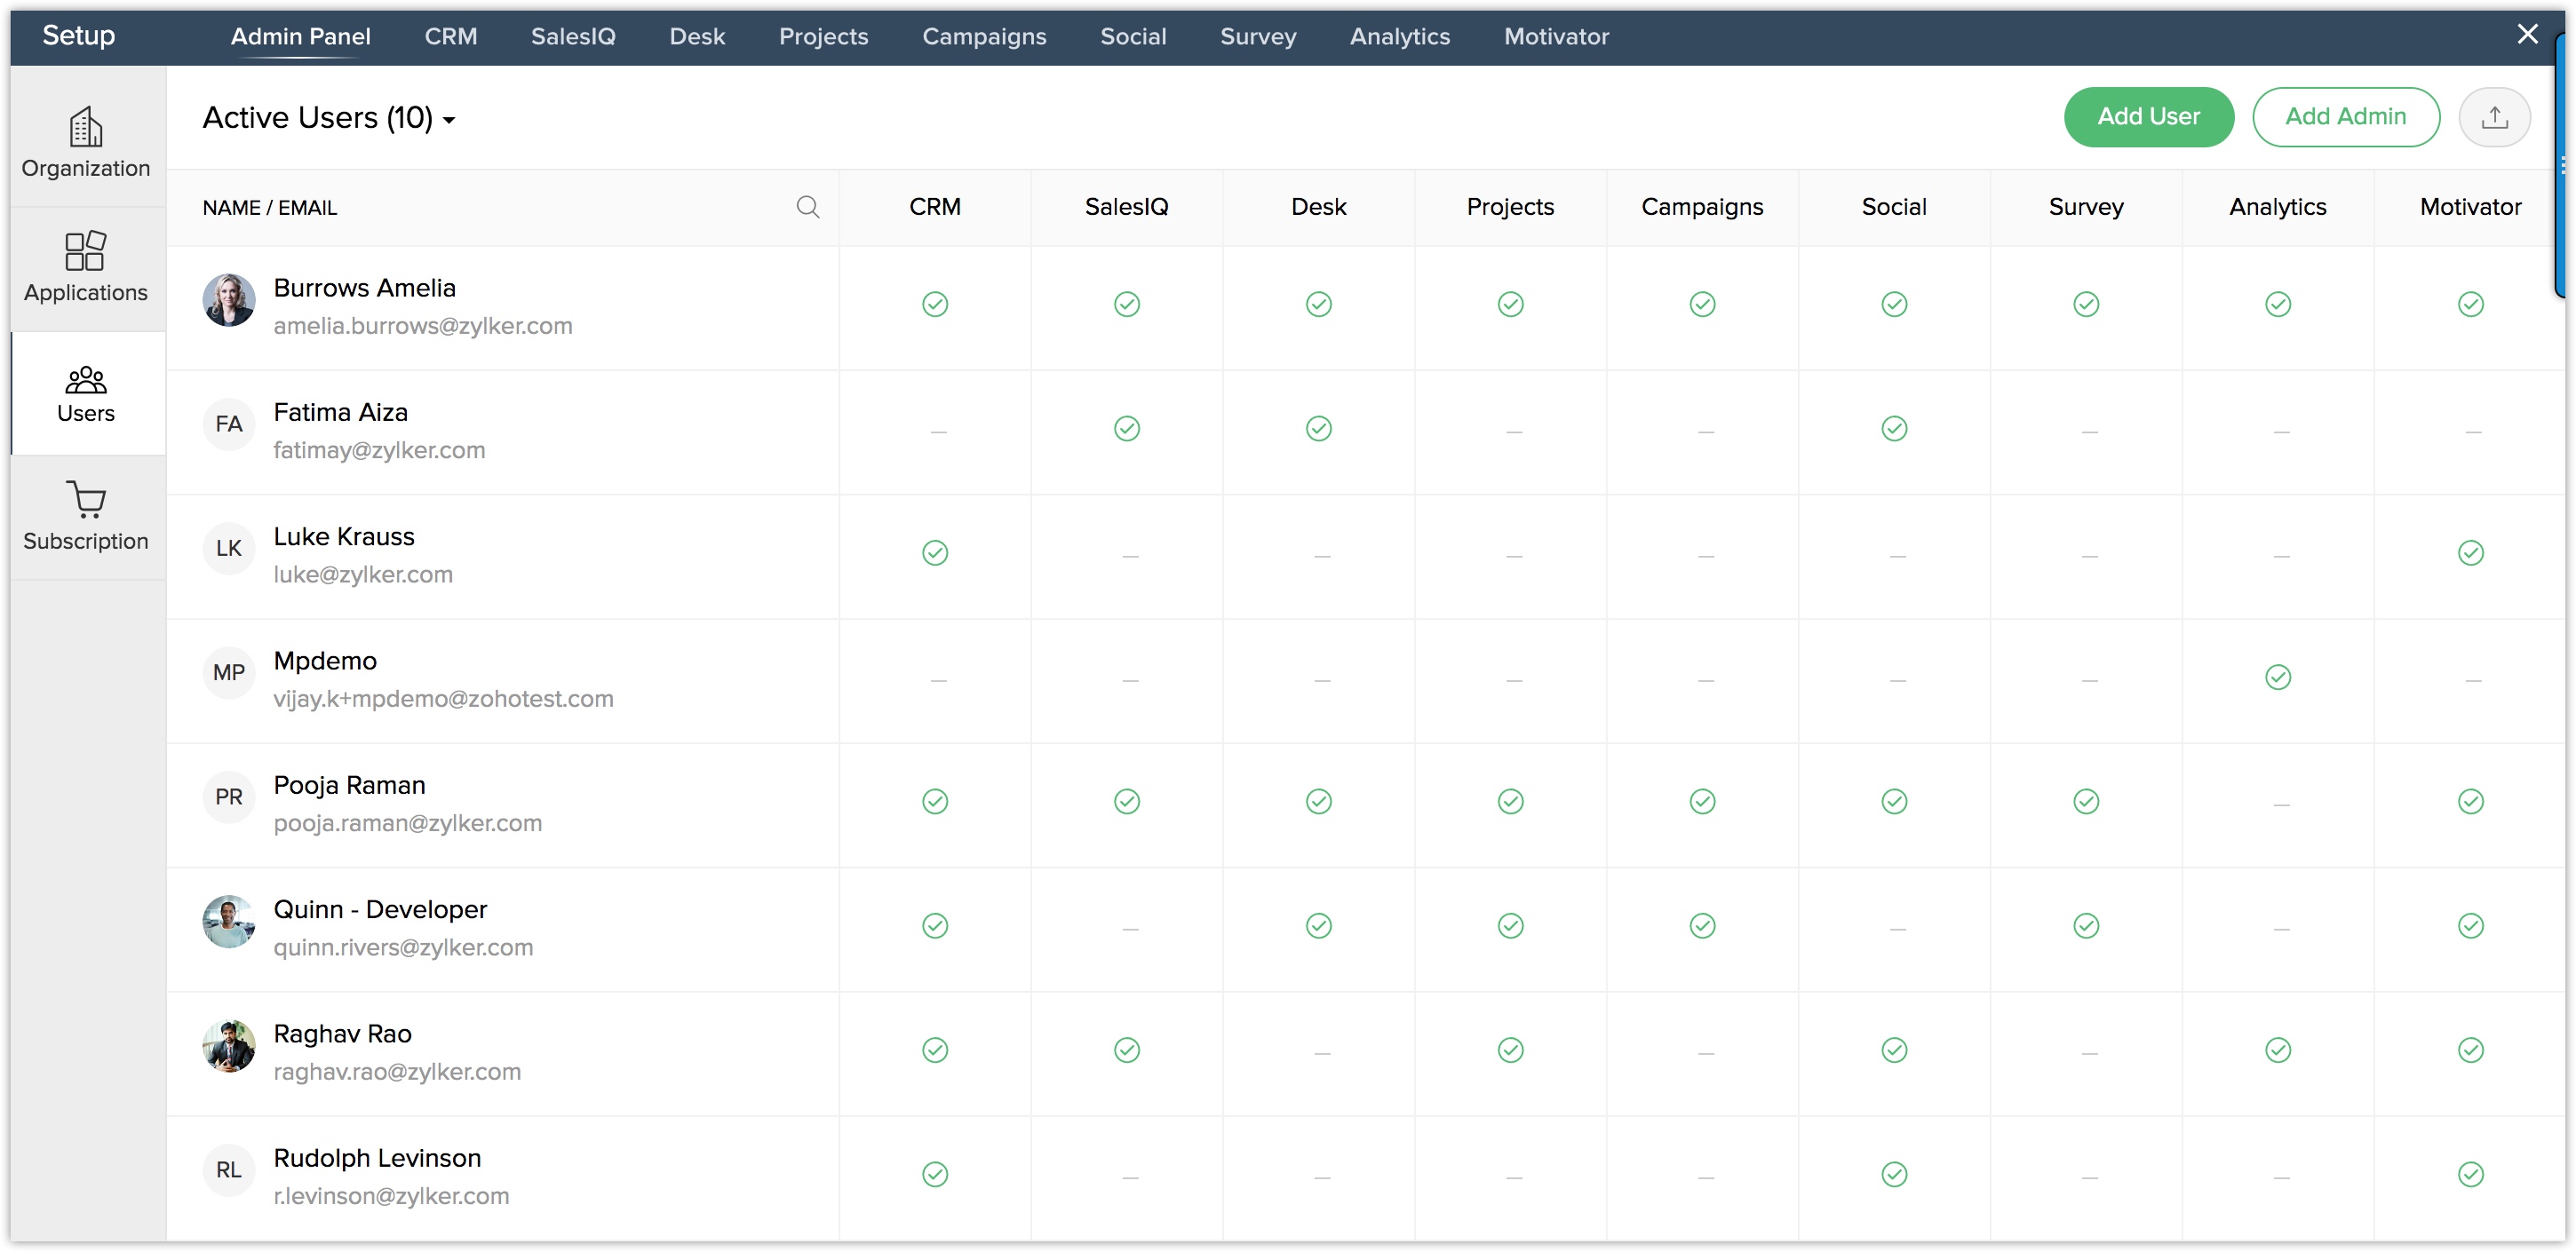Switch to the SalesIQ top tab

tap(572, 37)
